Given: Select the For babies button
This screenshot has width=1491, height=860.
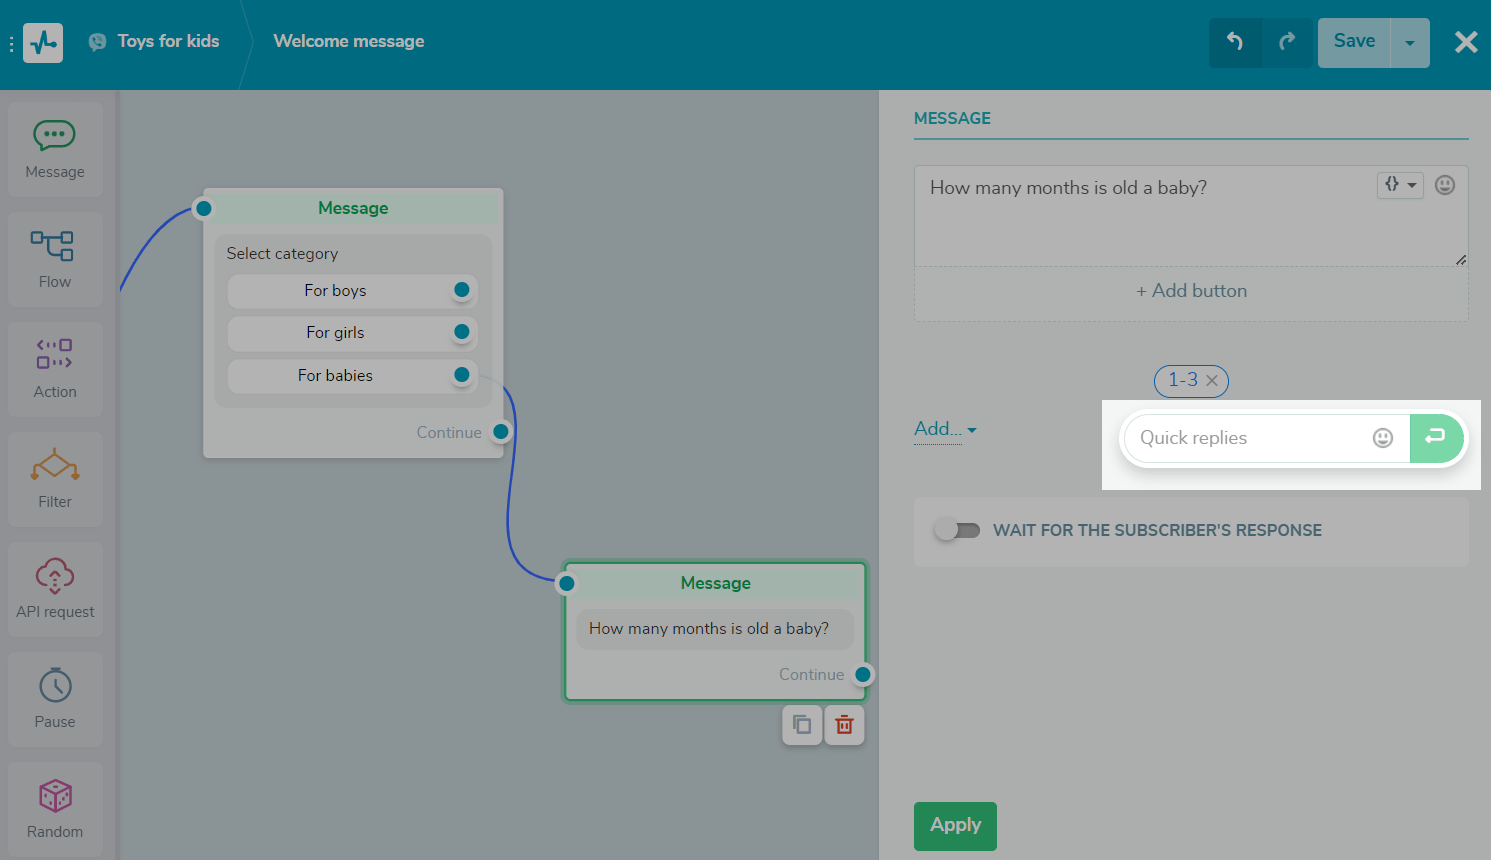Looking at the screenshot, I should (x=352, y=376).
